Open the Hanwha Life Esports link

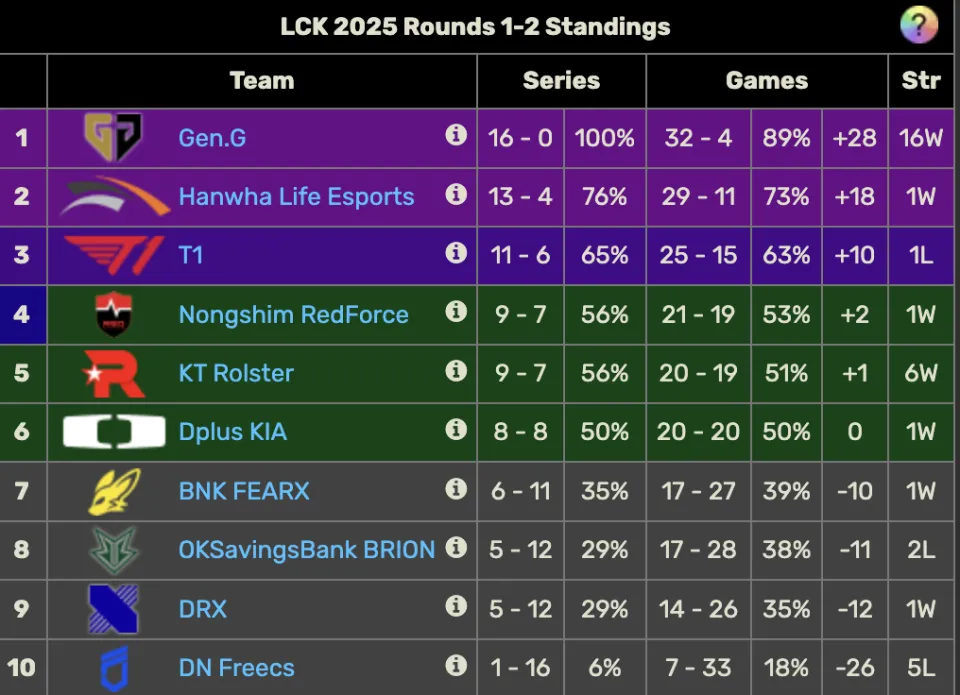point(296,197)
